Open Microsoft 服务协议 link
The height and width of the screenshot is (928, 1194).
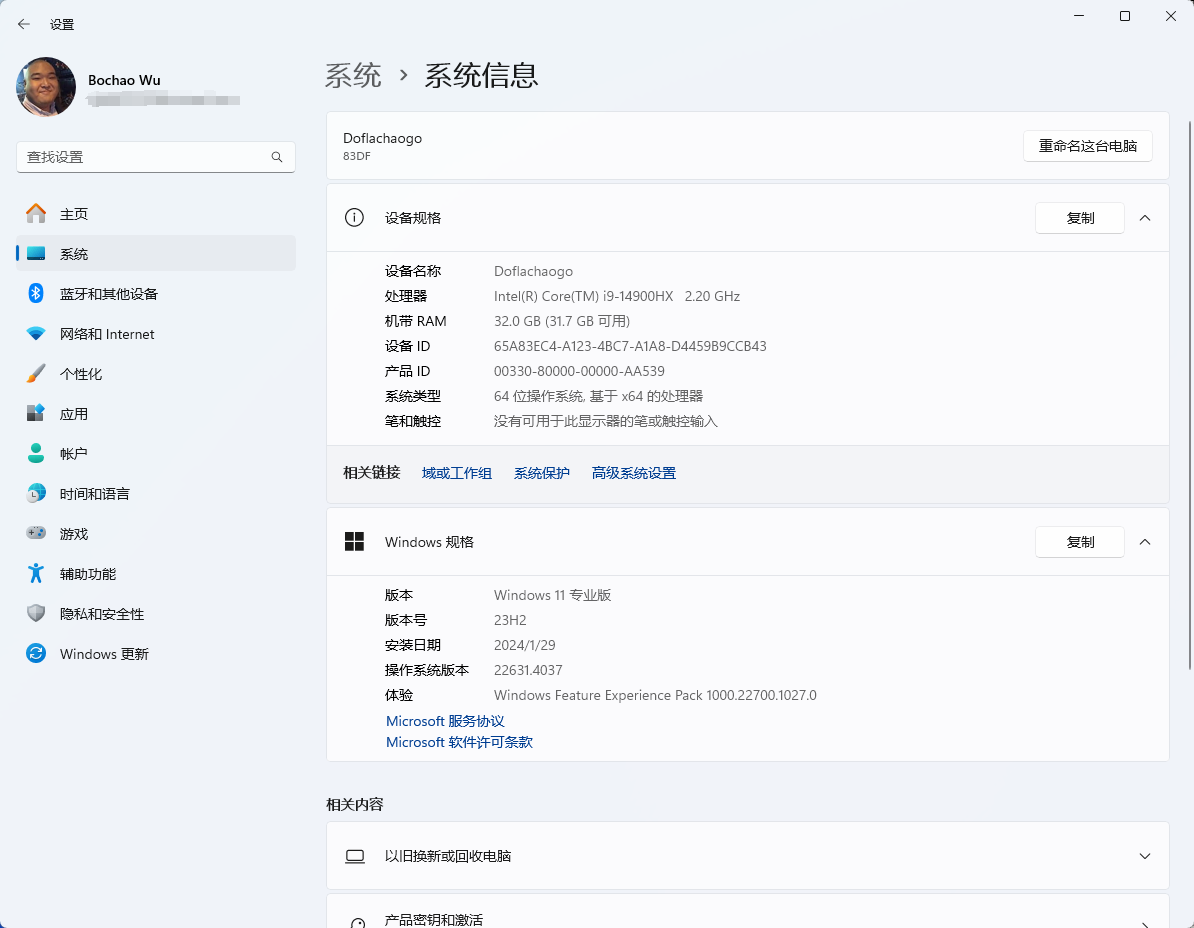click(445, 721)
